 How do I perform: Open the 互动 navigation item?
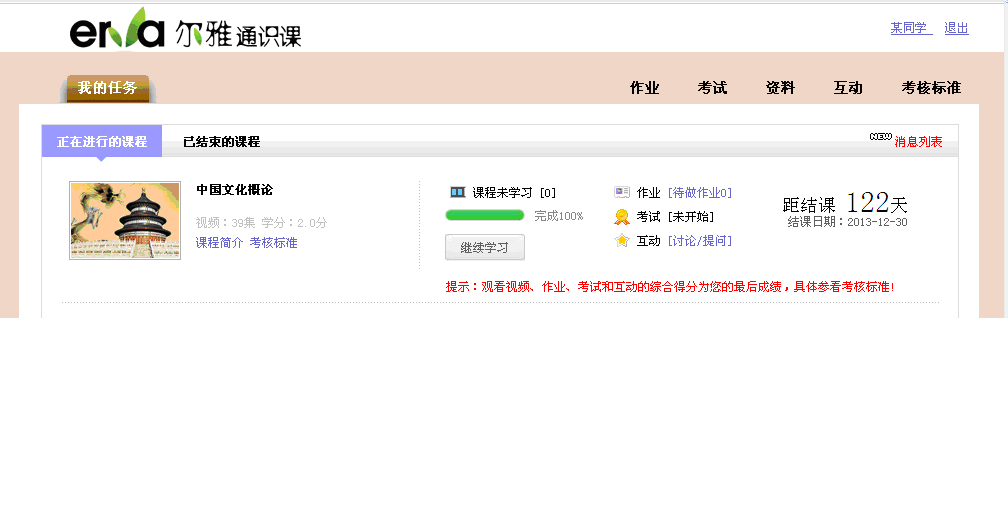(x=848, y=88)
